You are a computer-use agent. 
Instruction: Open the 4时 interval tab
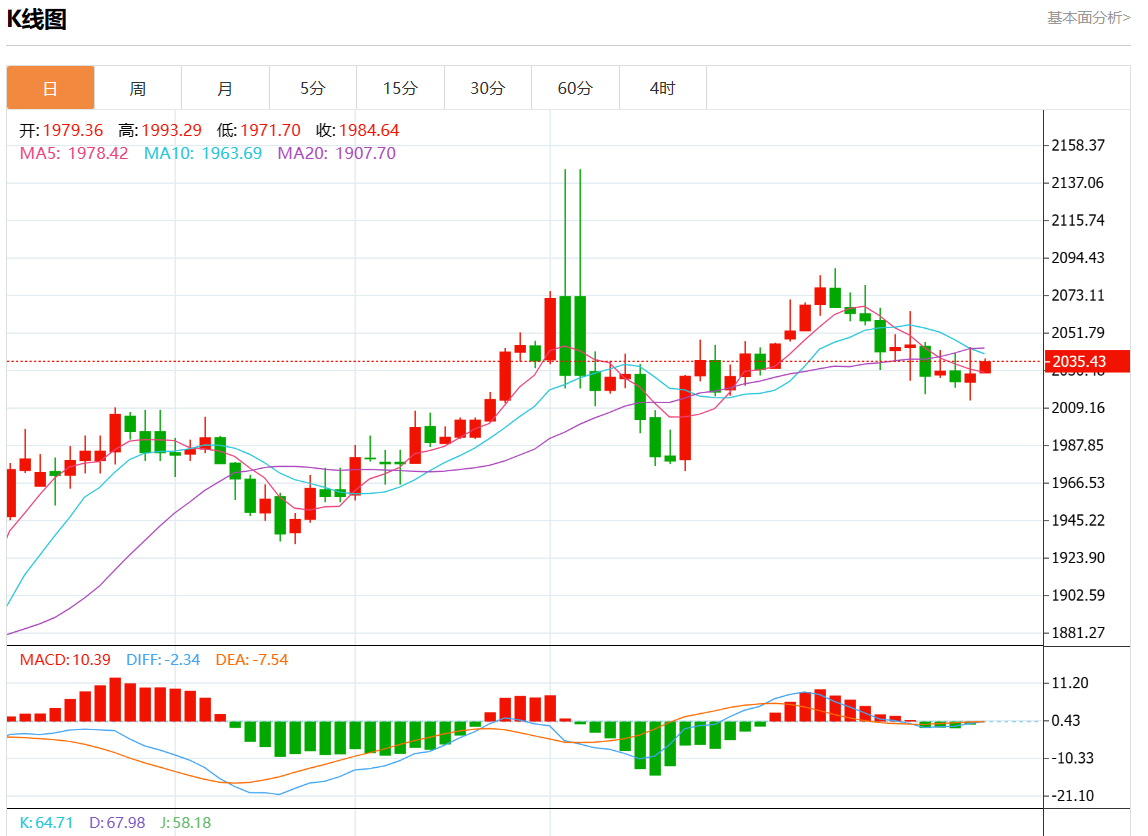click(663, 88)
